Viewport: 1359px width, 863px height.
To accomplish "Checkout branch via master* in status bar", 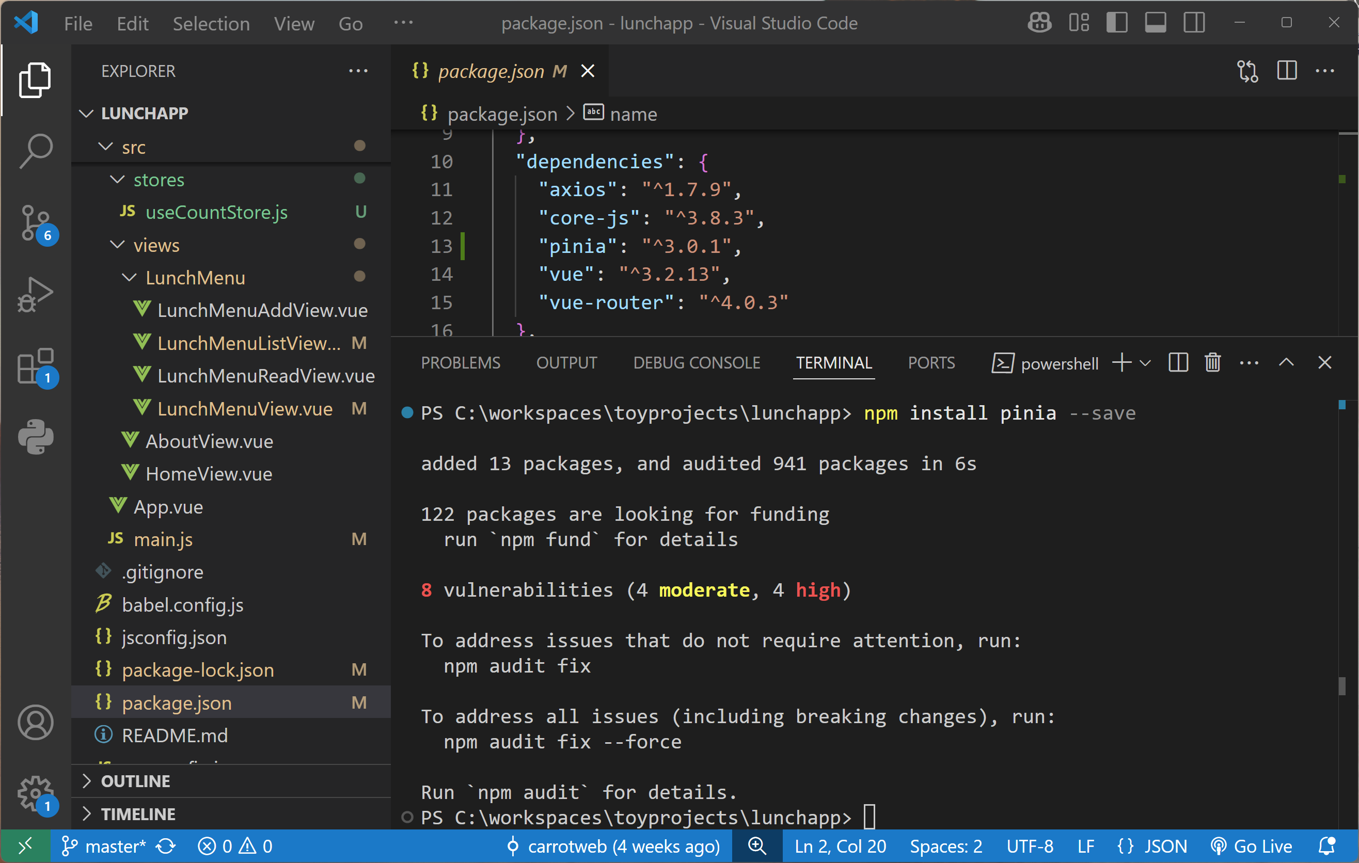I will tap(103, 847).
